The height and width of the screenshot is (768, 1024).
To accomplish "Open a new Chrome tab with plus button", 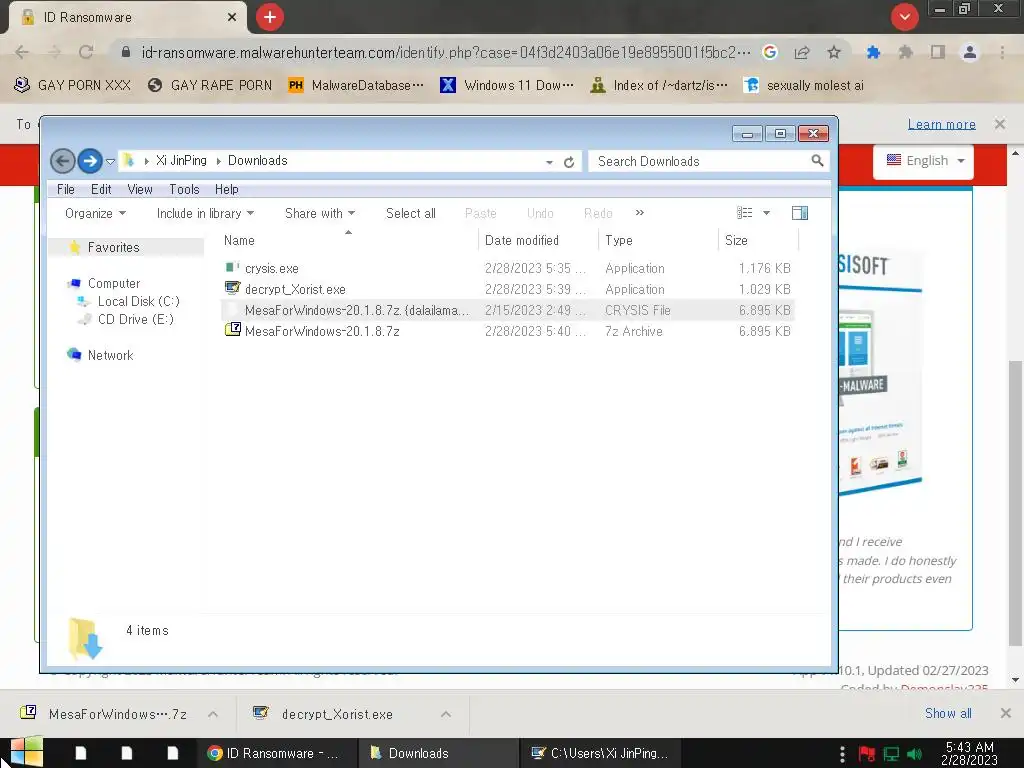I will point(270,17).
